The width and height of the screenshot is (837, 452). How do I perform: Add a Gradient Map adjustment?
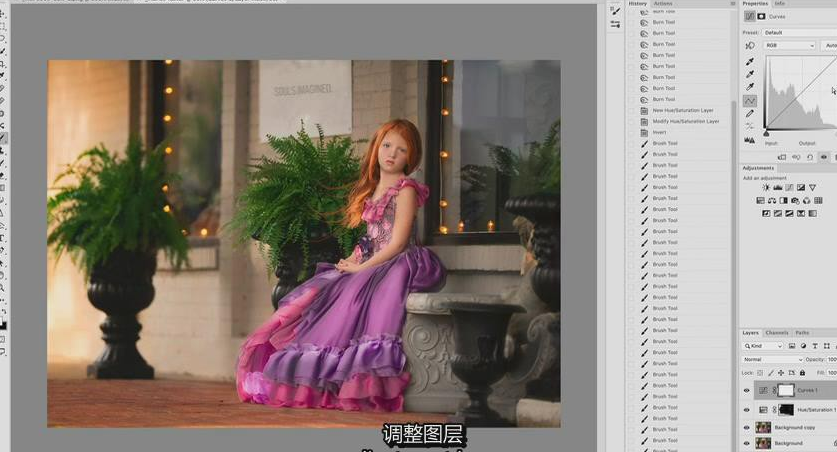pos(812,213)
